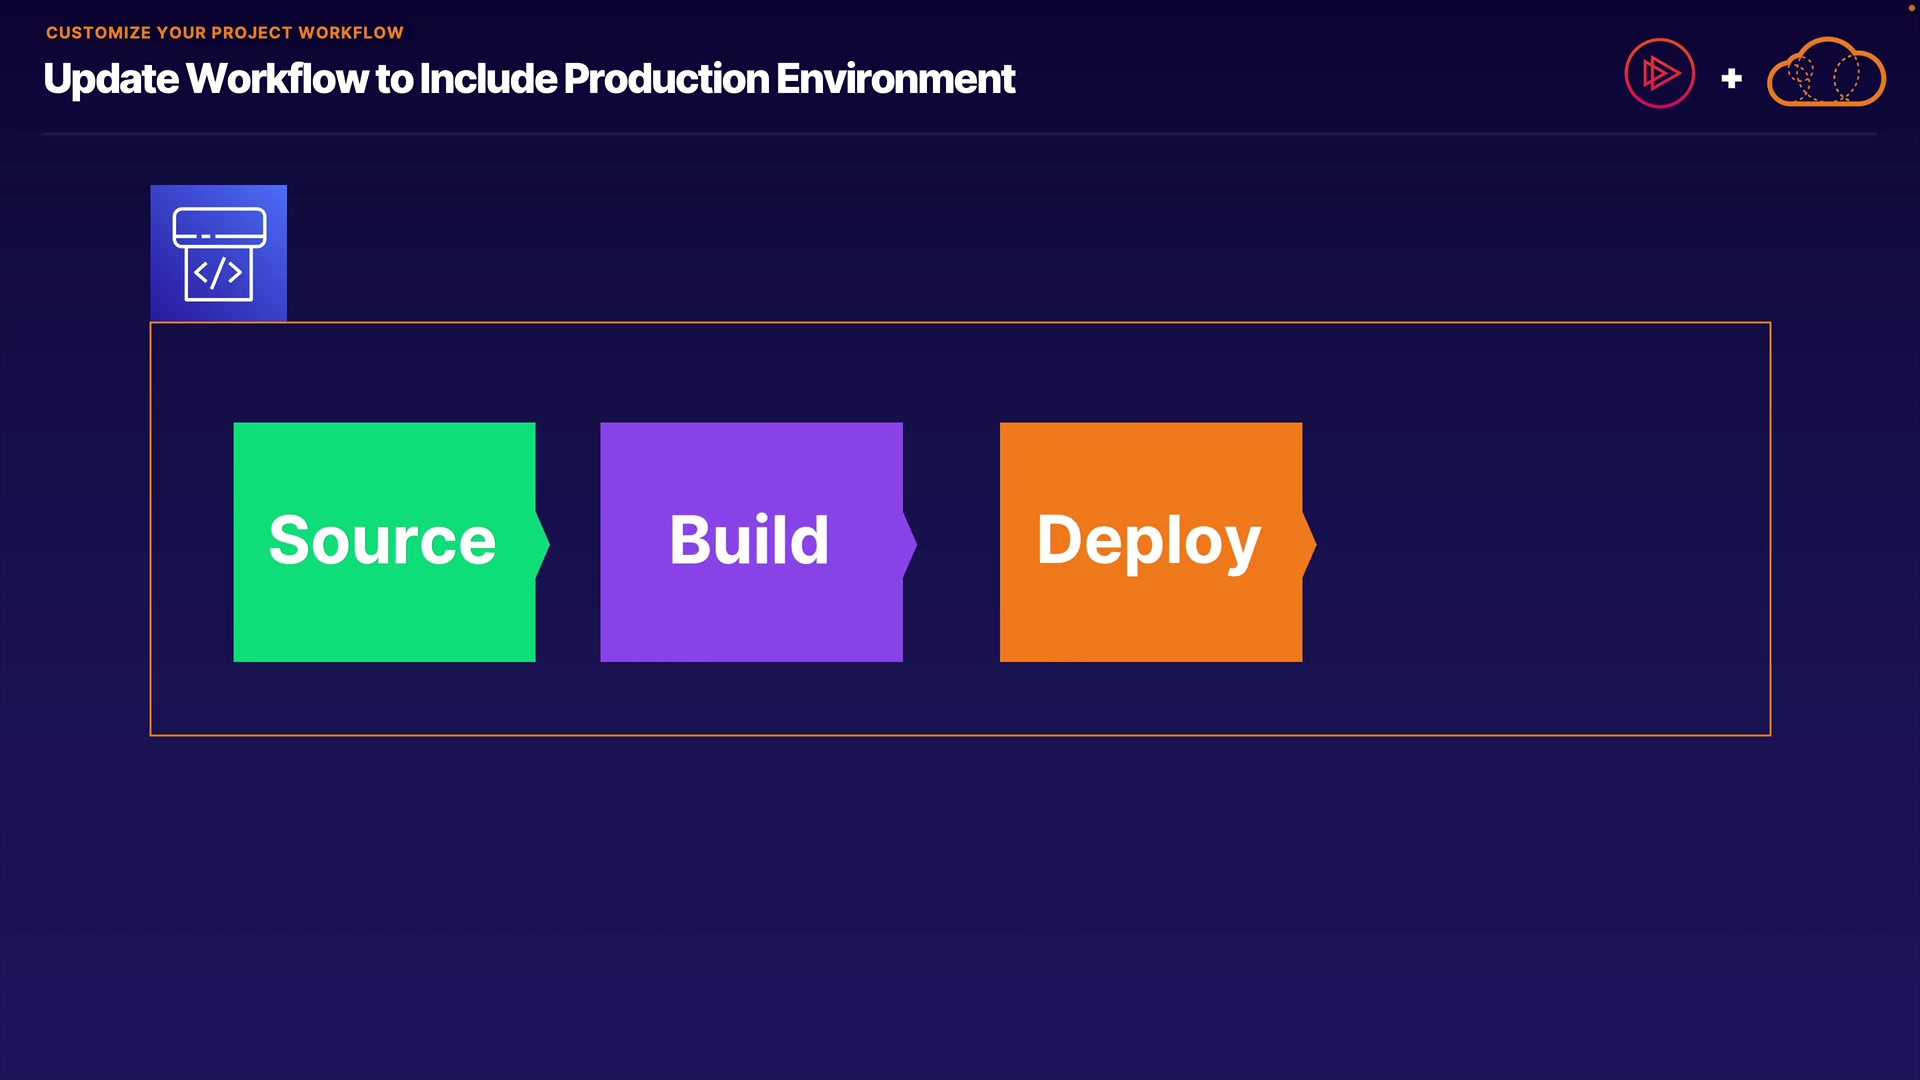
Task: Click the orange Deploy block's arrow tip
Action: click(1309, 543)
